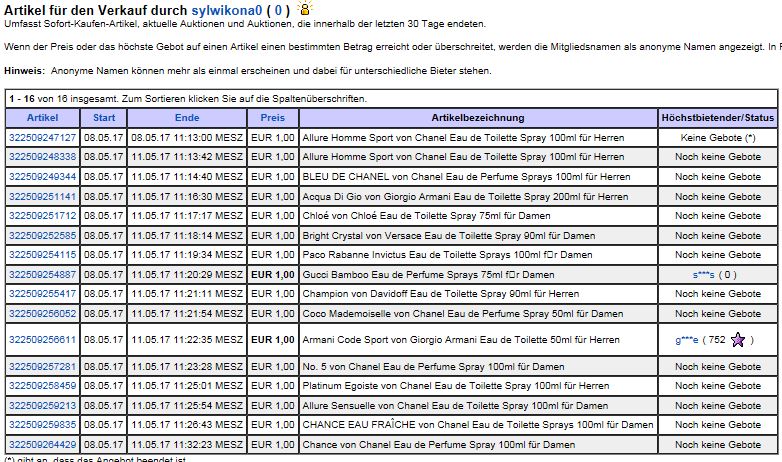Open item number 322509255417

pos(42,293)
